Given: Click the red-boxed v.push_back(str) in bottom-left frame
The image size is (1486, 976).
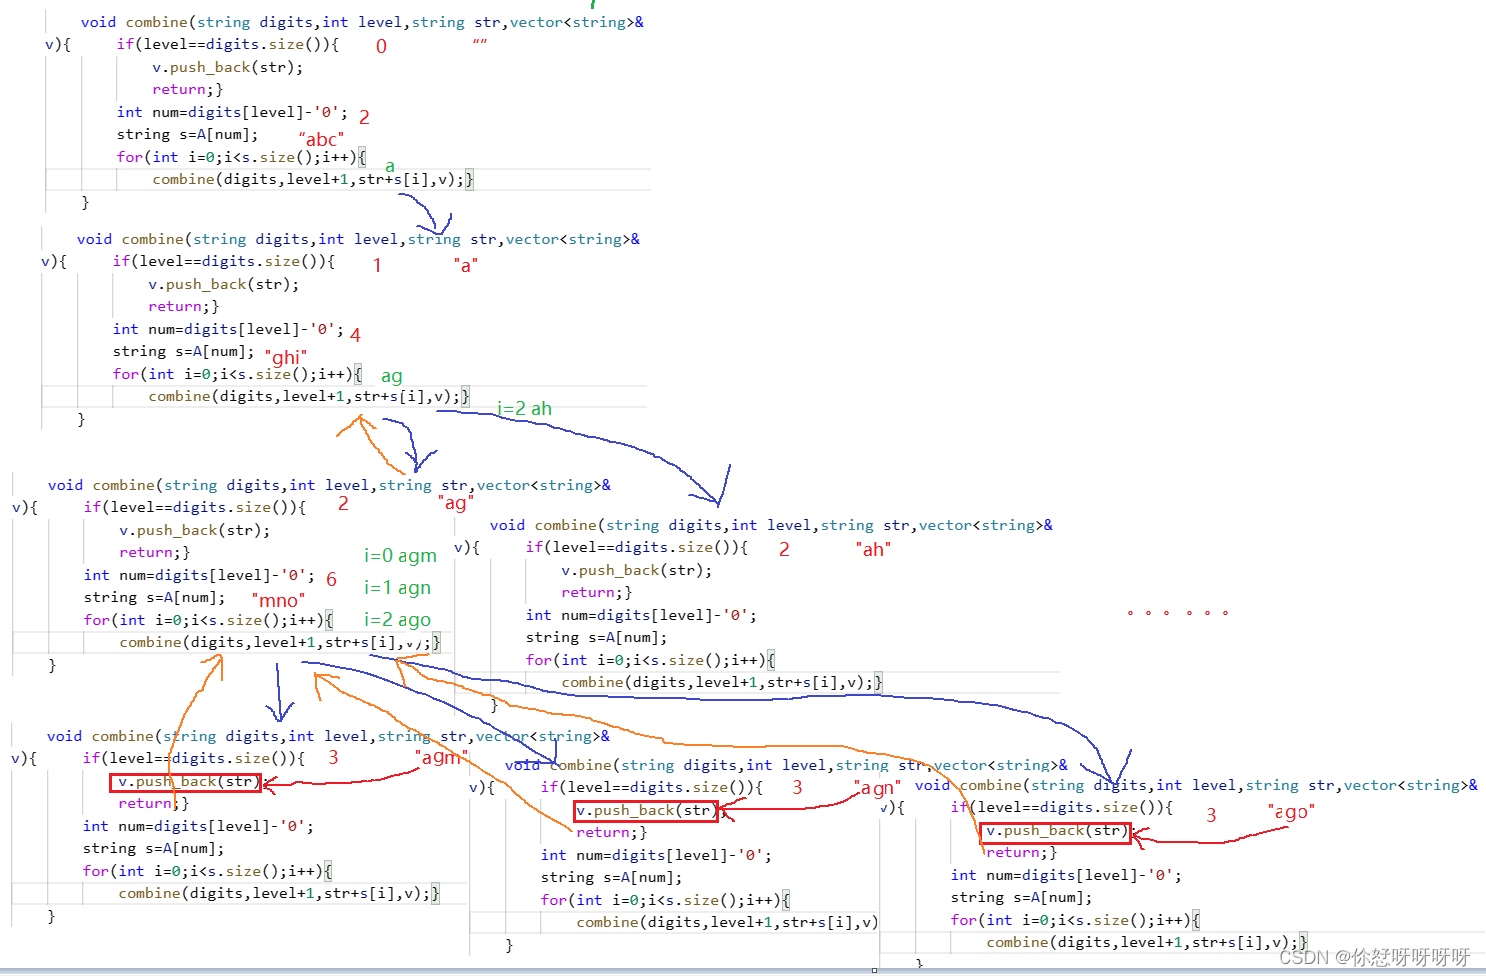Looking at the screenshot, I should coord(184,782).
